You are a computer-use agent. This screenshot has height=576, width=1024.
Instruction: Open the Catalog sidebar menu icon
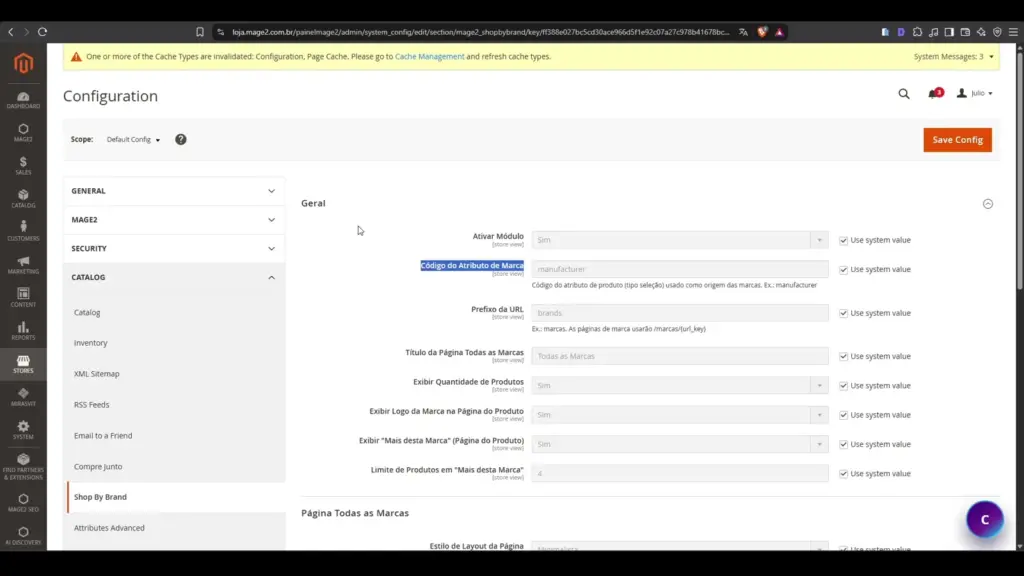pyautogui.click(x=24, y=199)
